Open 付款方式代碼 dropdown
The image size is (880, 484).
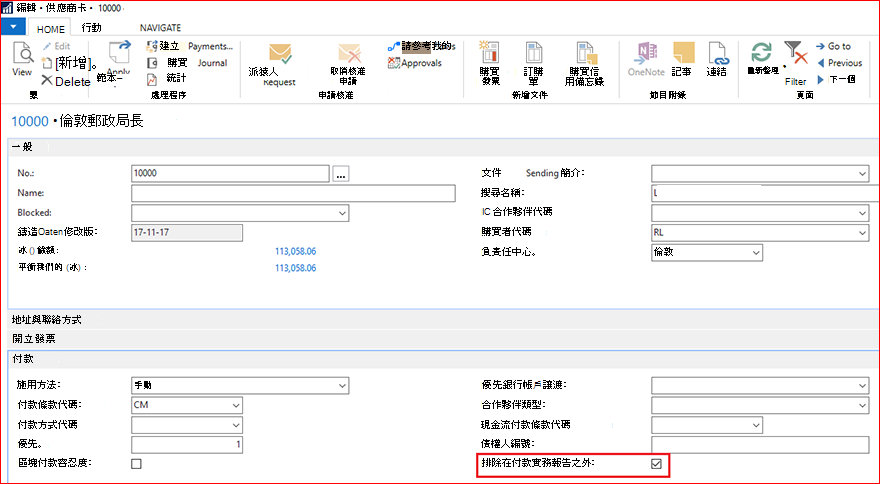(236, 425)
